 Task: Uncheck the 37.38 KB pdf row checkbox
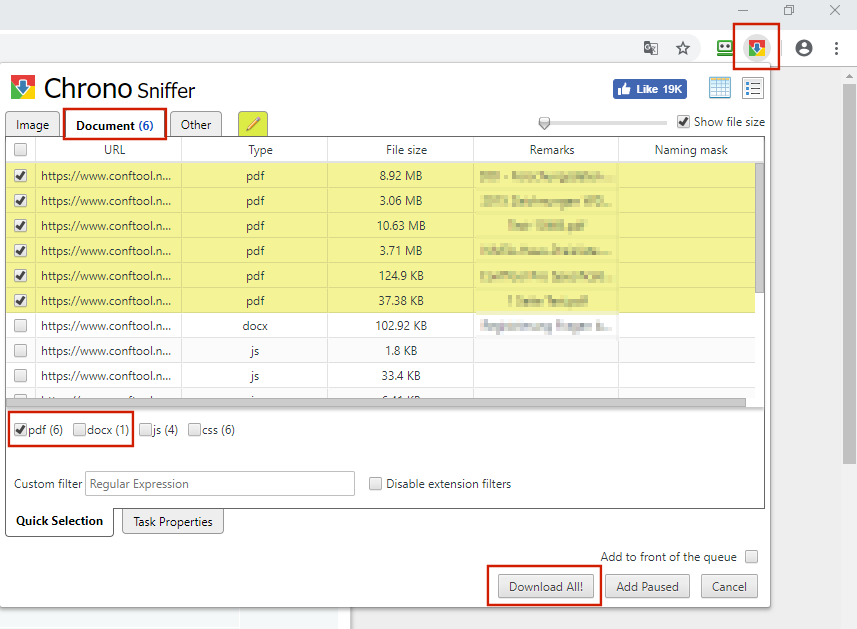pyautogui.click(x=21, y=301)
